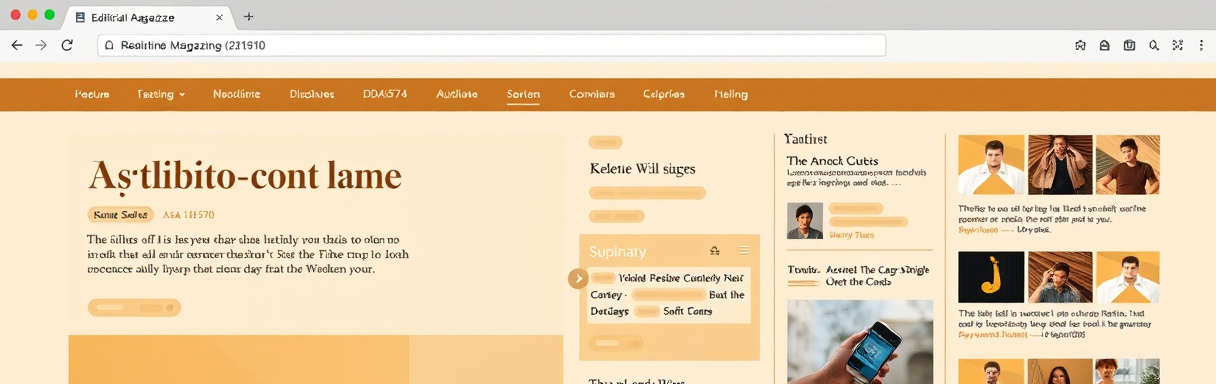Click the orange author name beside portrait

point(851,235)
